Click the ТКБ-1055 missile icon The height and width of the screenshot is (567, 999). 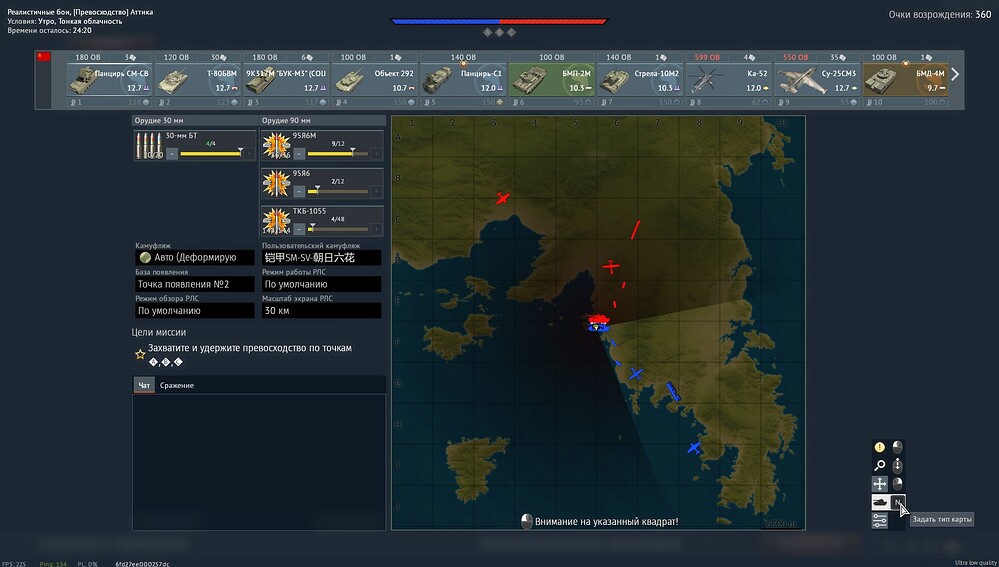coord(276,221)
